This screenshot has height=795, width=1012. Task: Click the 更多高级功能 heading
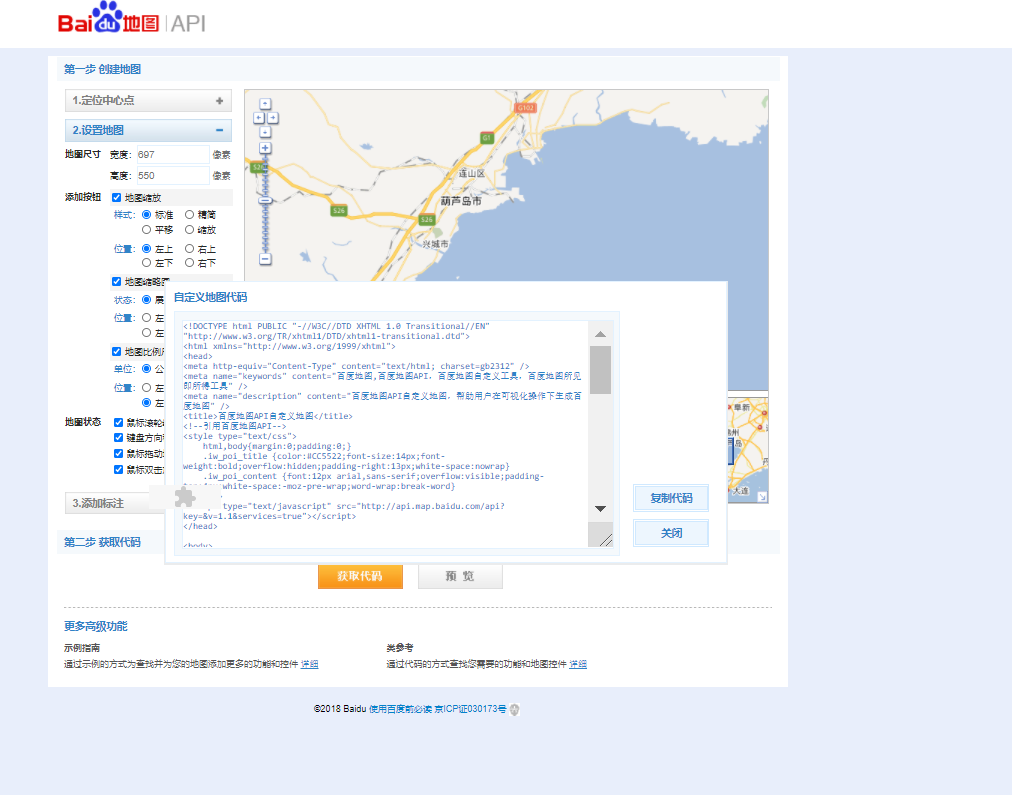tap(96, 626)
